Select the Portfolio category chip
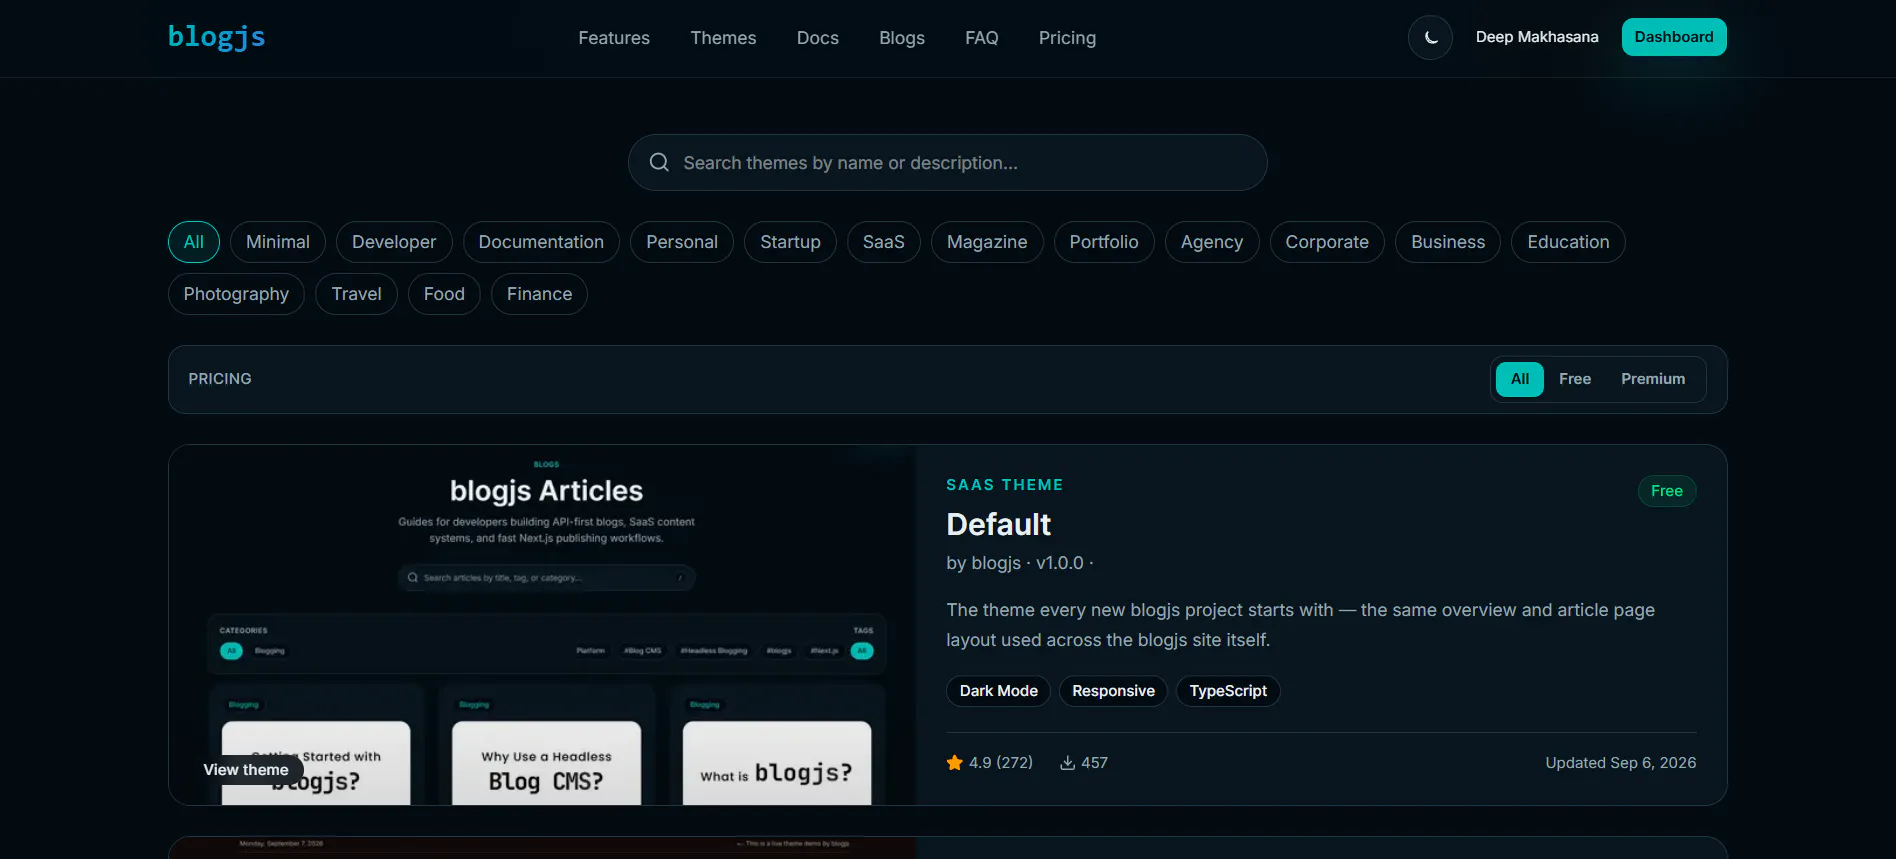 click(1104, 242)
